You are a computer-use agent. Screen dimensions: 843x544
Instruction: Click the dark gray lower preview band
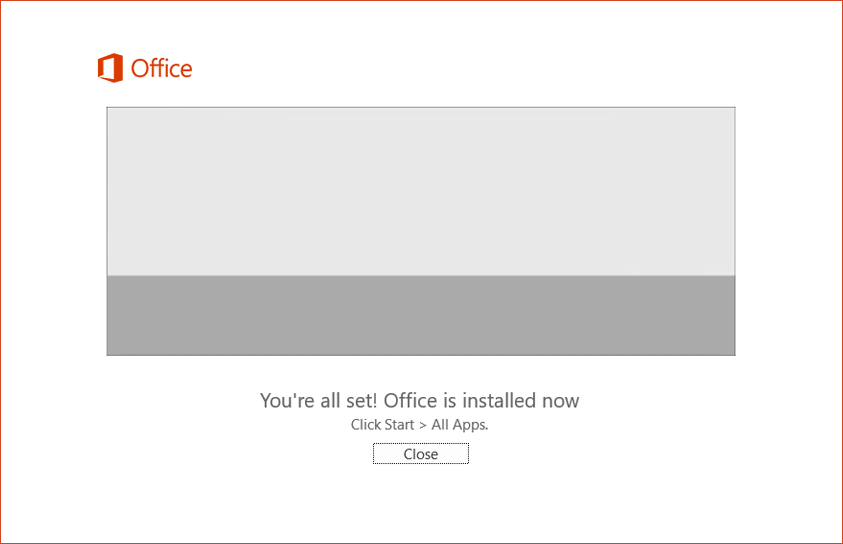(x=420, y=315)
